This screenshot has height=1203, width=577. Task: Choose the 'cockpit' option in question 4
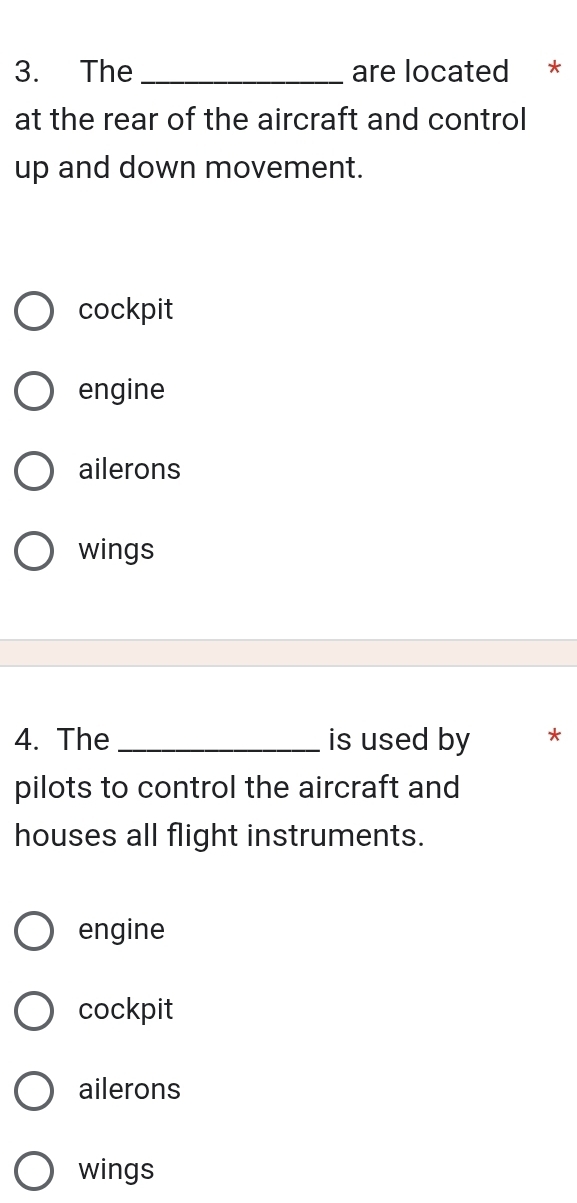34,1011
